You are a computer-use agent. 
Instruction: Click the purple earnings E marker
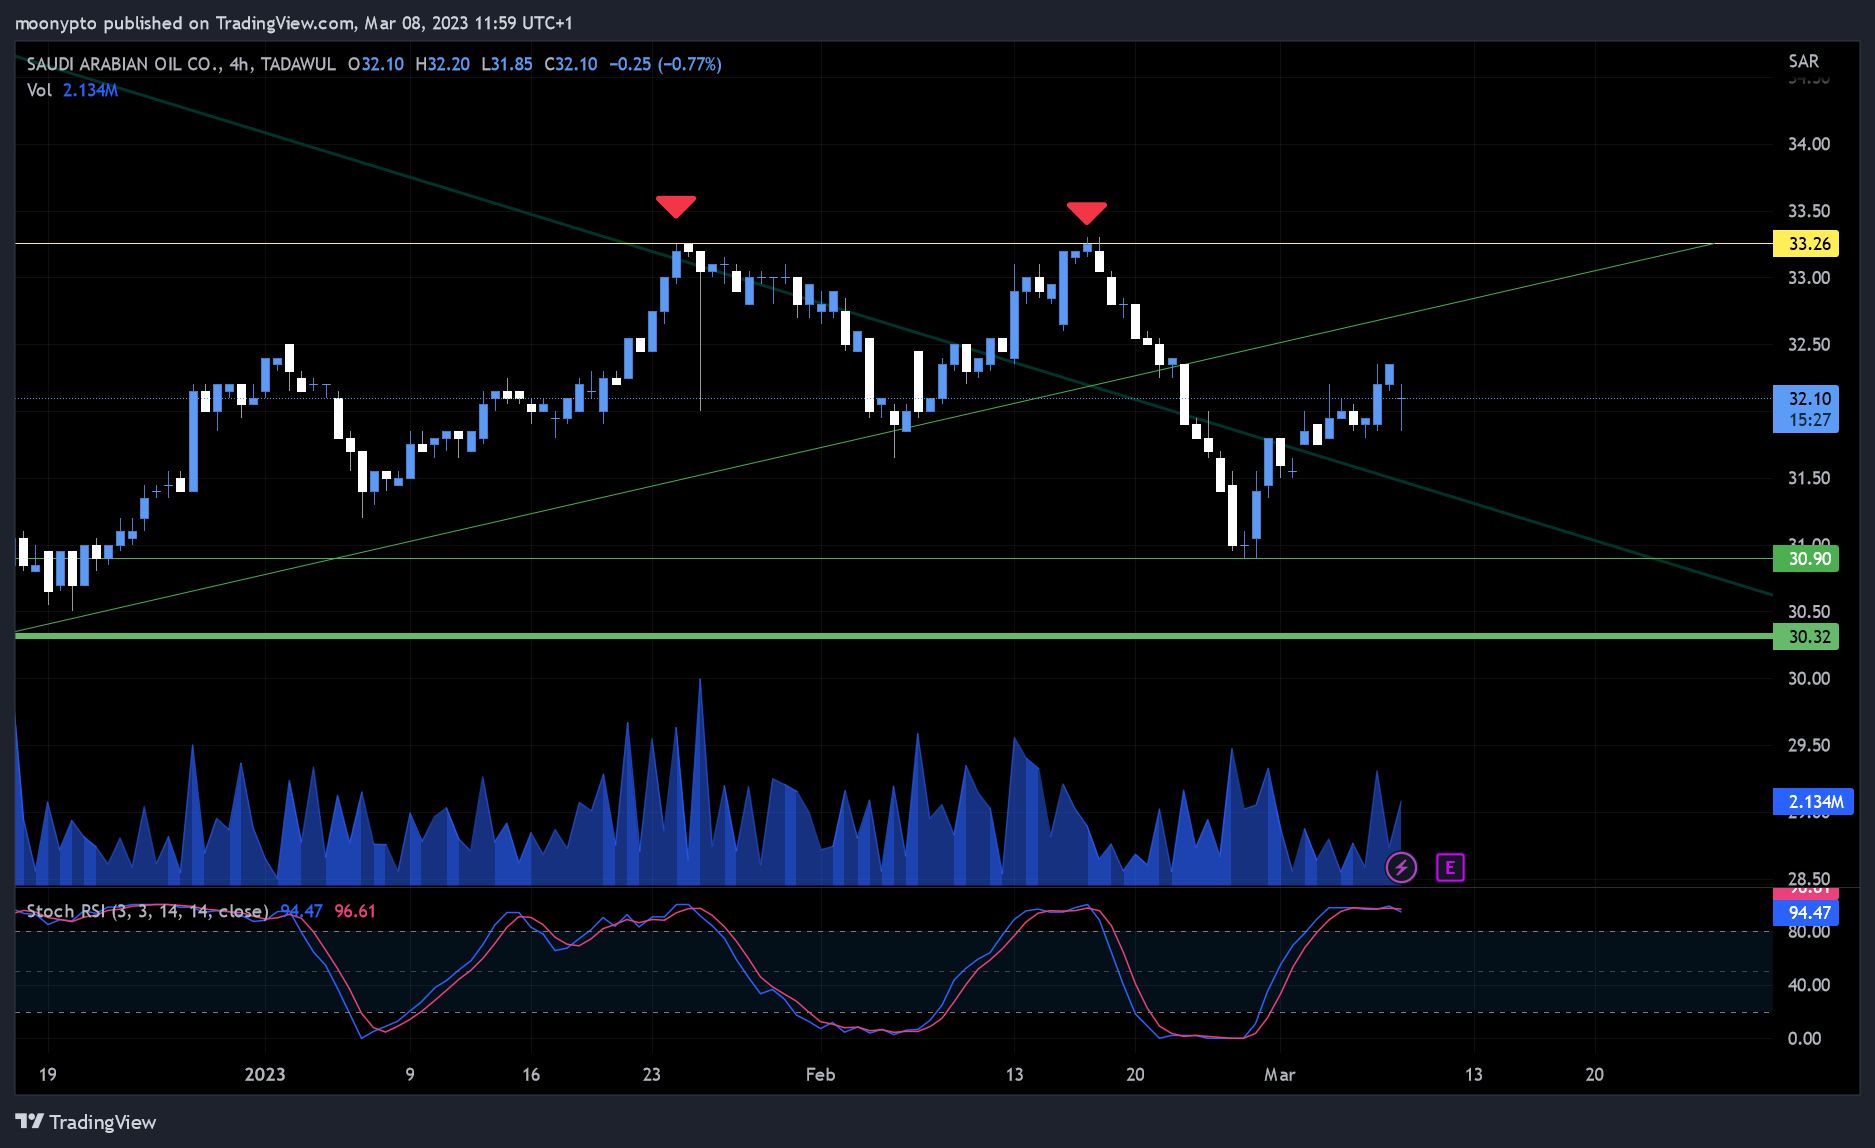pos(1450,867)
